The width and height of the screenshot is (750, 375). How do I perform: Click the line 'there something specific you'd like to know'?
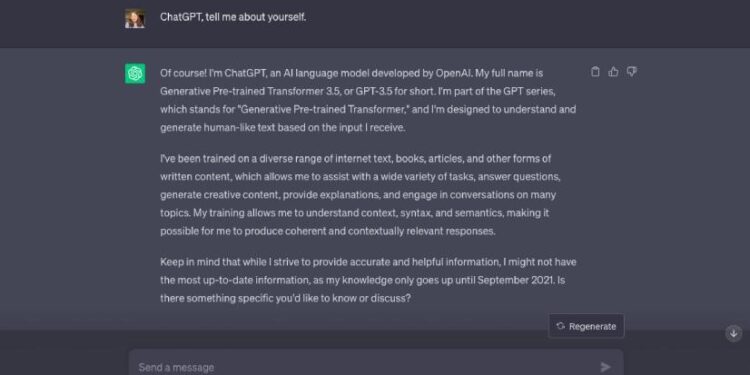pos(285,298)
